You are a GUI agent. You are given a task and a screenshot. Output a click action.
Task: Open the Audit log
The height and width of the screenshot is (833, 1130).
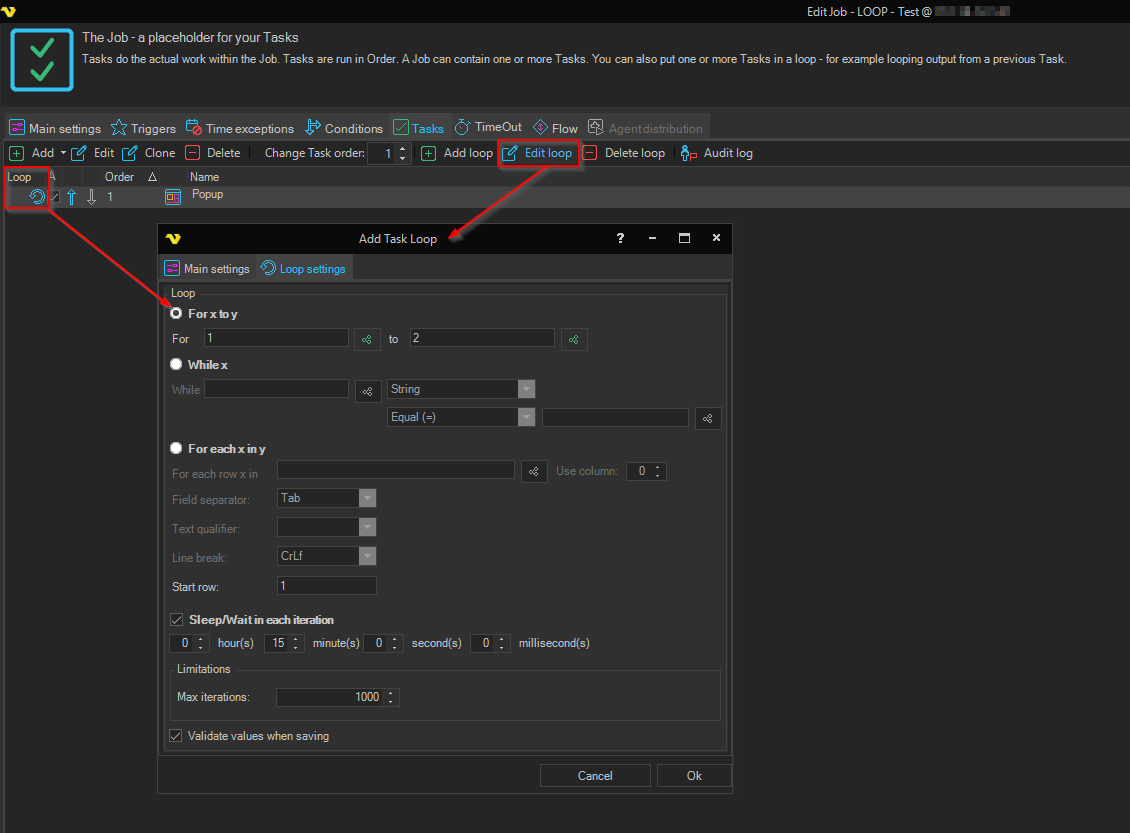(x=716, y=153)
